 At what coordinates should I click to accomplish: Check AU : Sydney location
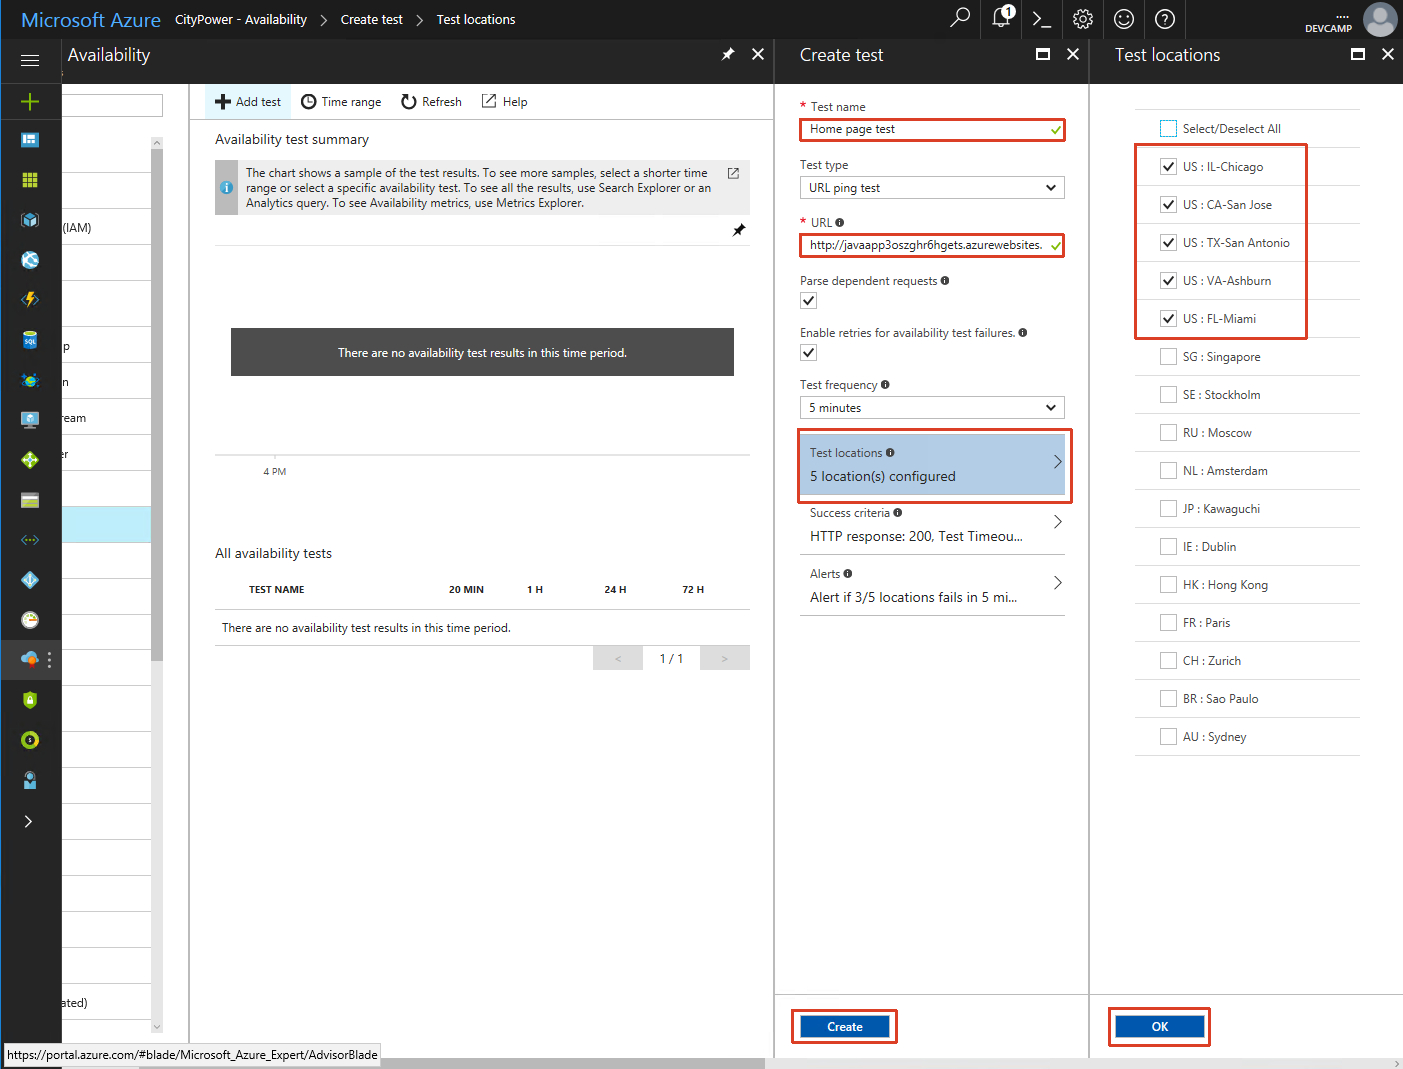click(x=1168, y=736)
